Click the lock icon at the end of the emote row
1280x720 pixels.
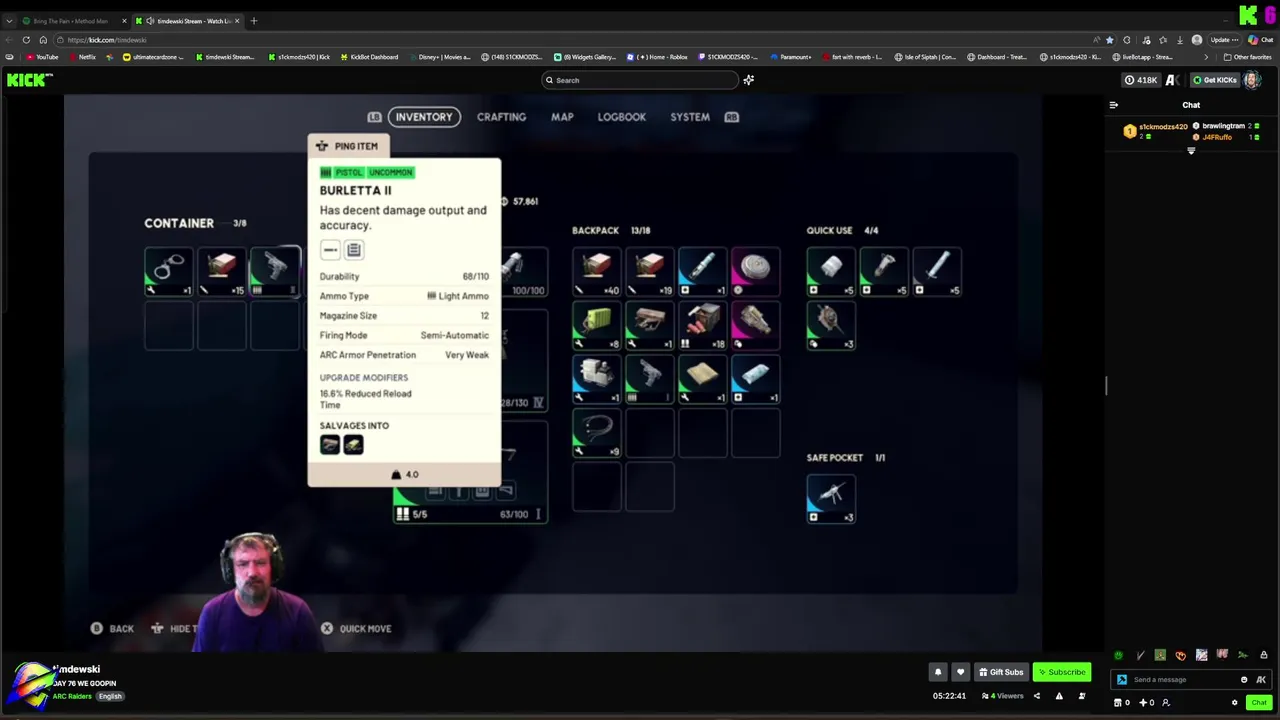[x=1264, y=656]
